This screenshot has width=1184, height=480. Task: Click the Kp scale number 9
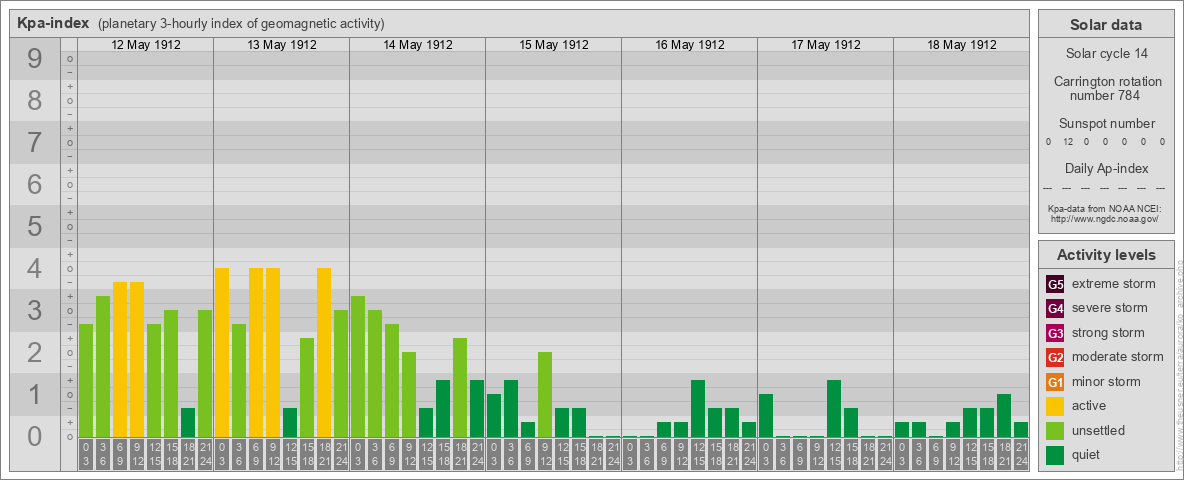(x=35, y=58)
